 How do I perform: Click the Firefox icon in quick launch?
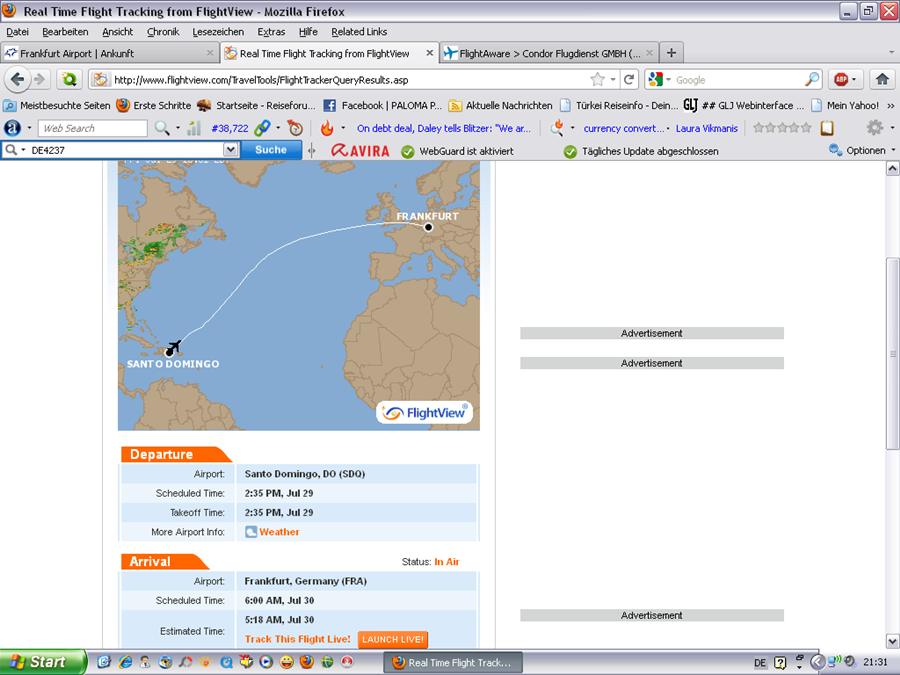coord(307,662)
